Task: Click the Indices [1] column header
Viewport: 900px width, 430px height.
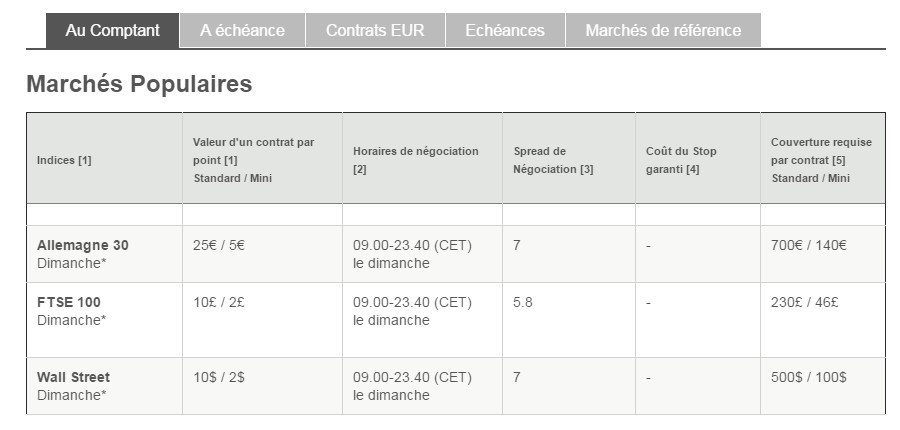Action: pos(64,160)
